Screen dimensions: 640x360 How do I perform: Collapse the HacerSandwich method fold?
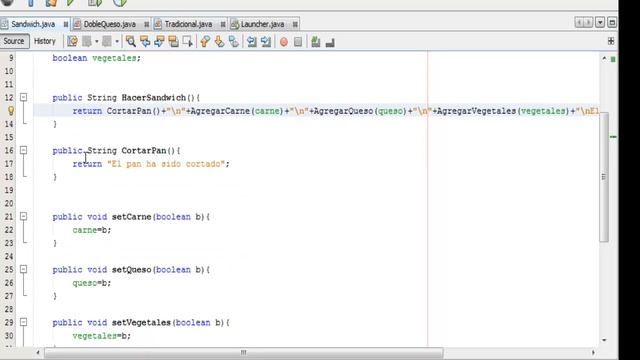(24, 97)
